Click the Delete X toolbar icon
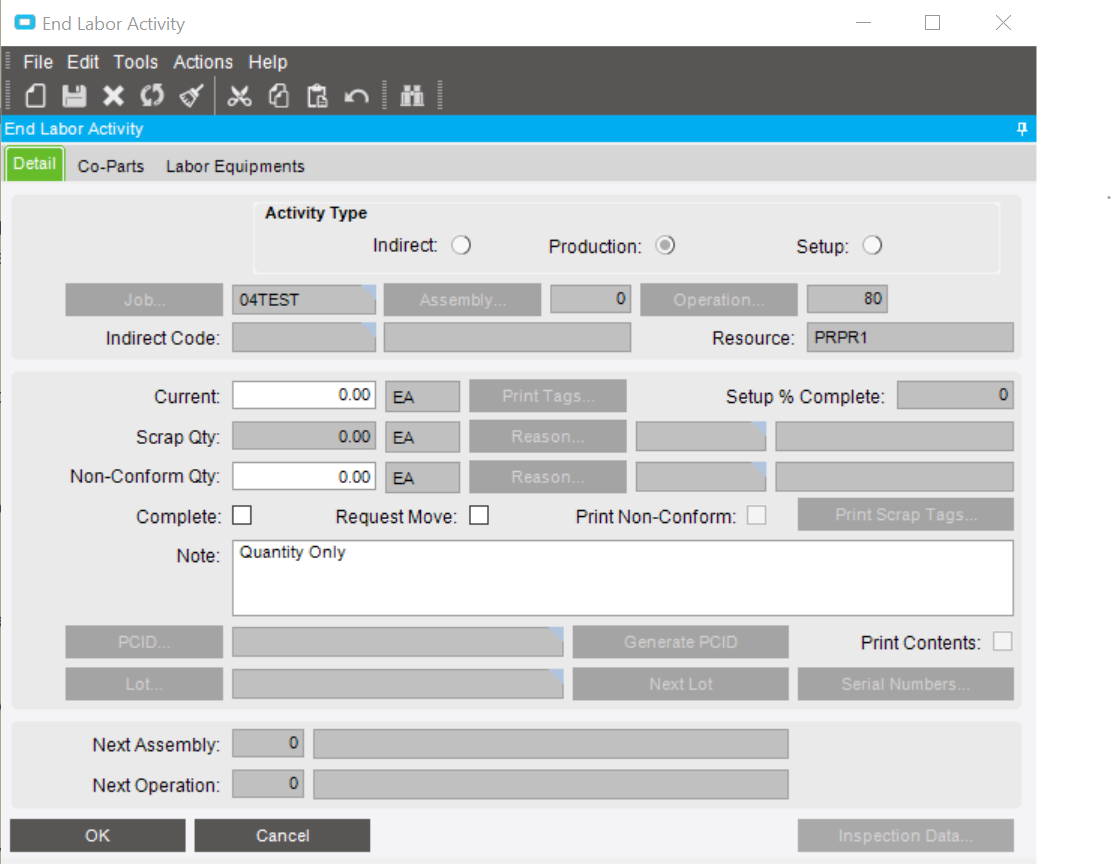The width and height of the screenshot is (1112, 864). pos(113,96)
